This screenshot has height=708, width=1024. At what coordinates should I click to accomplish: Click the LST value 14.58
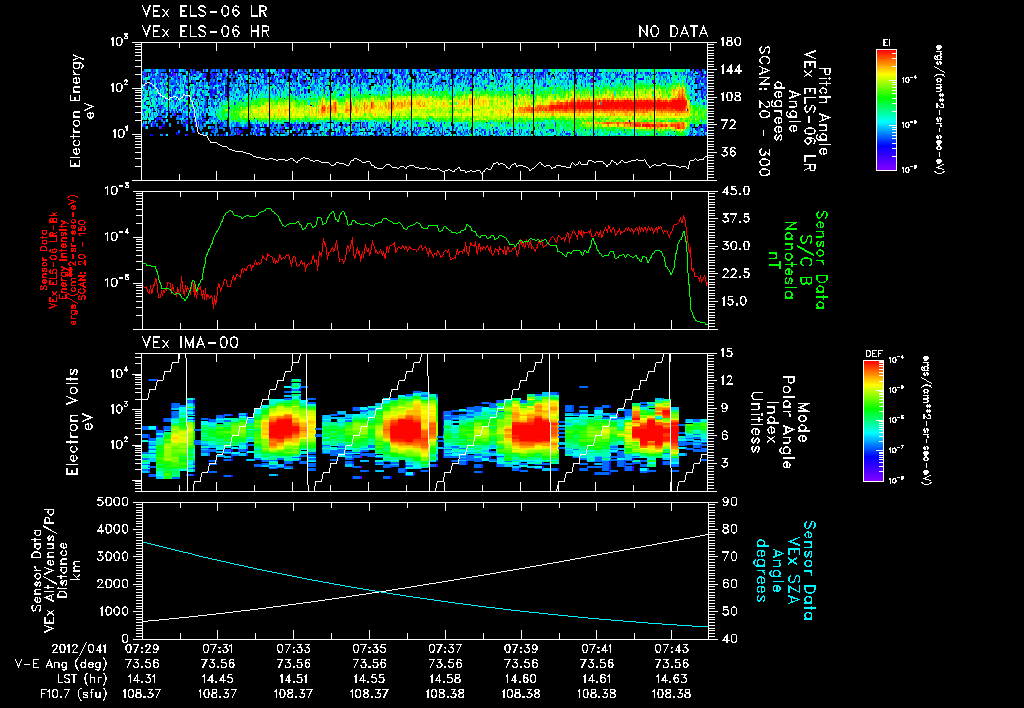coord(445,679)
